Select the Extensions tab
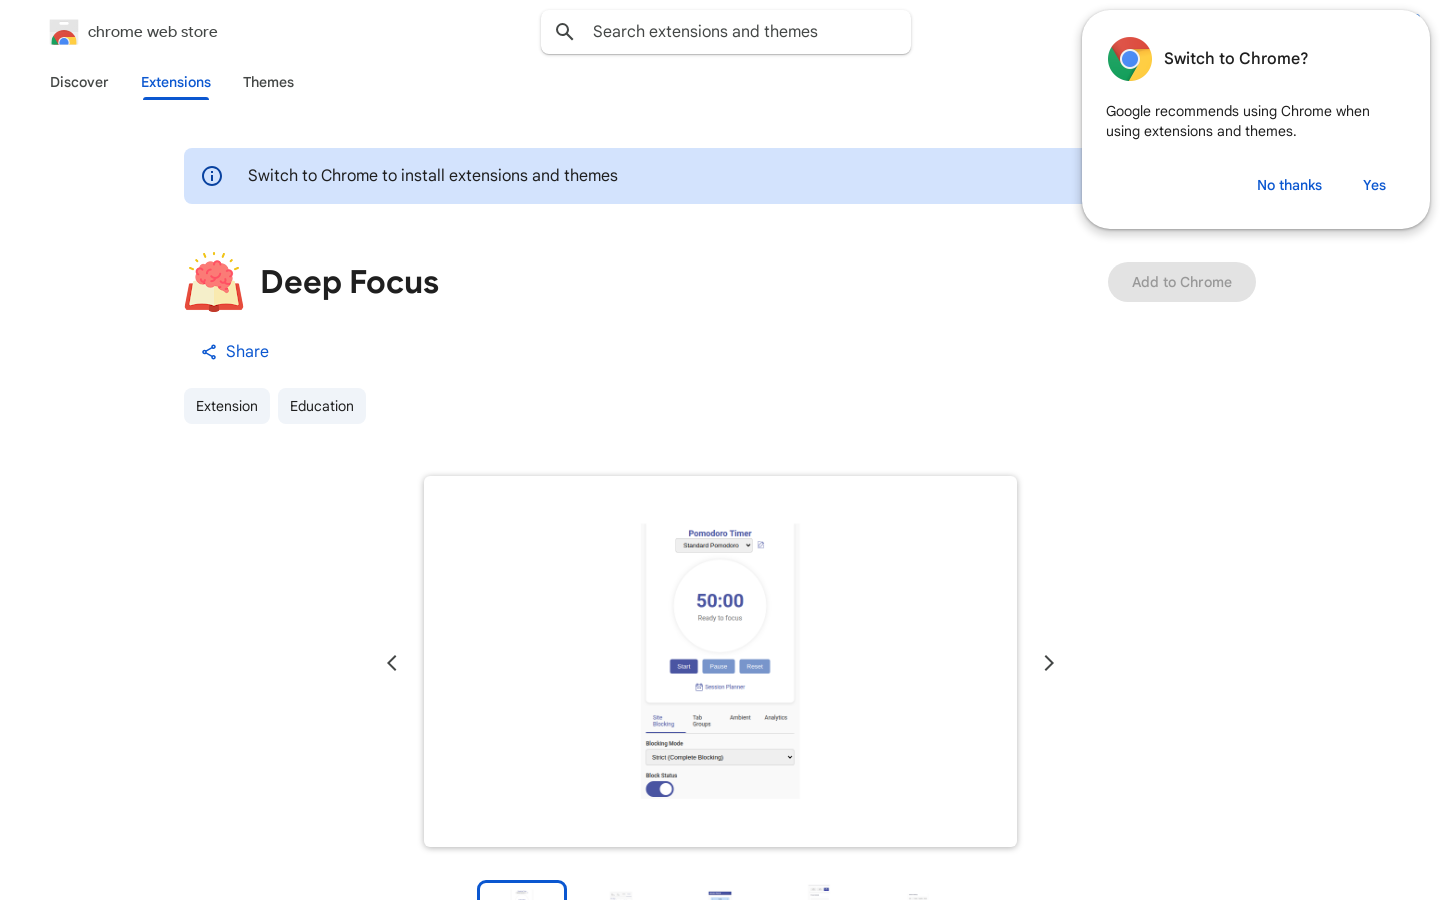The width and height of the screenshot is (1440, 900). click(176, 82)
